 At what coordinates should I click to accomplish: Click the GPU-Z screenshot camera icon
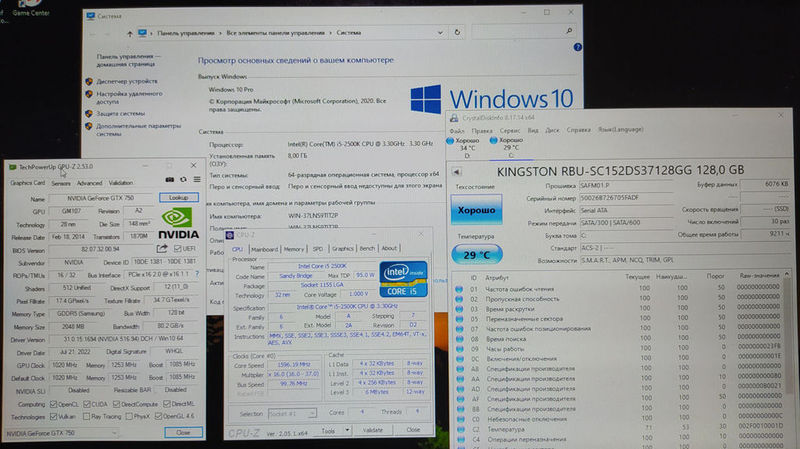(x=169, y=180)
